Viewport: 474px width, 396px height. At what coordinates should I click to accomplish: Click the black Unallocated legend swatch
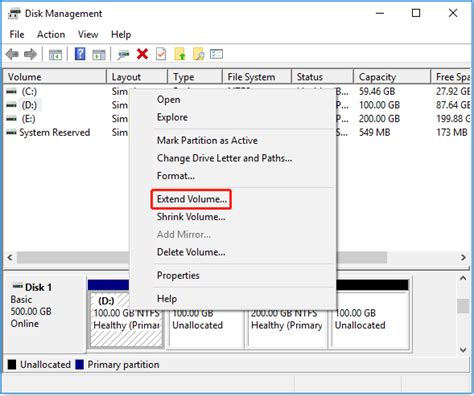(x=12, y=365)
